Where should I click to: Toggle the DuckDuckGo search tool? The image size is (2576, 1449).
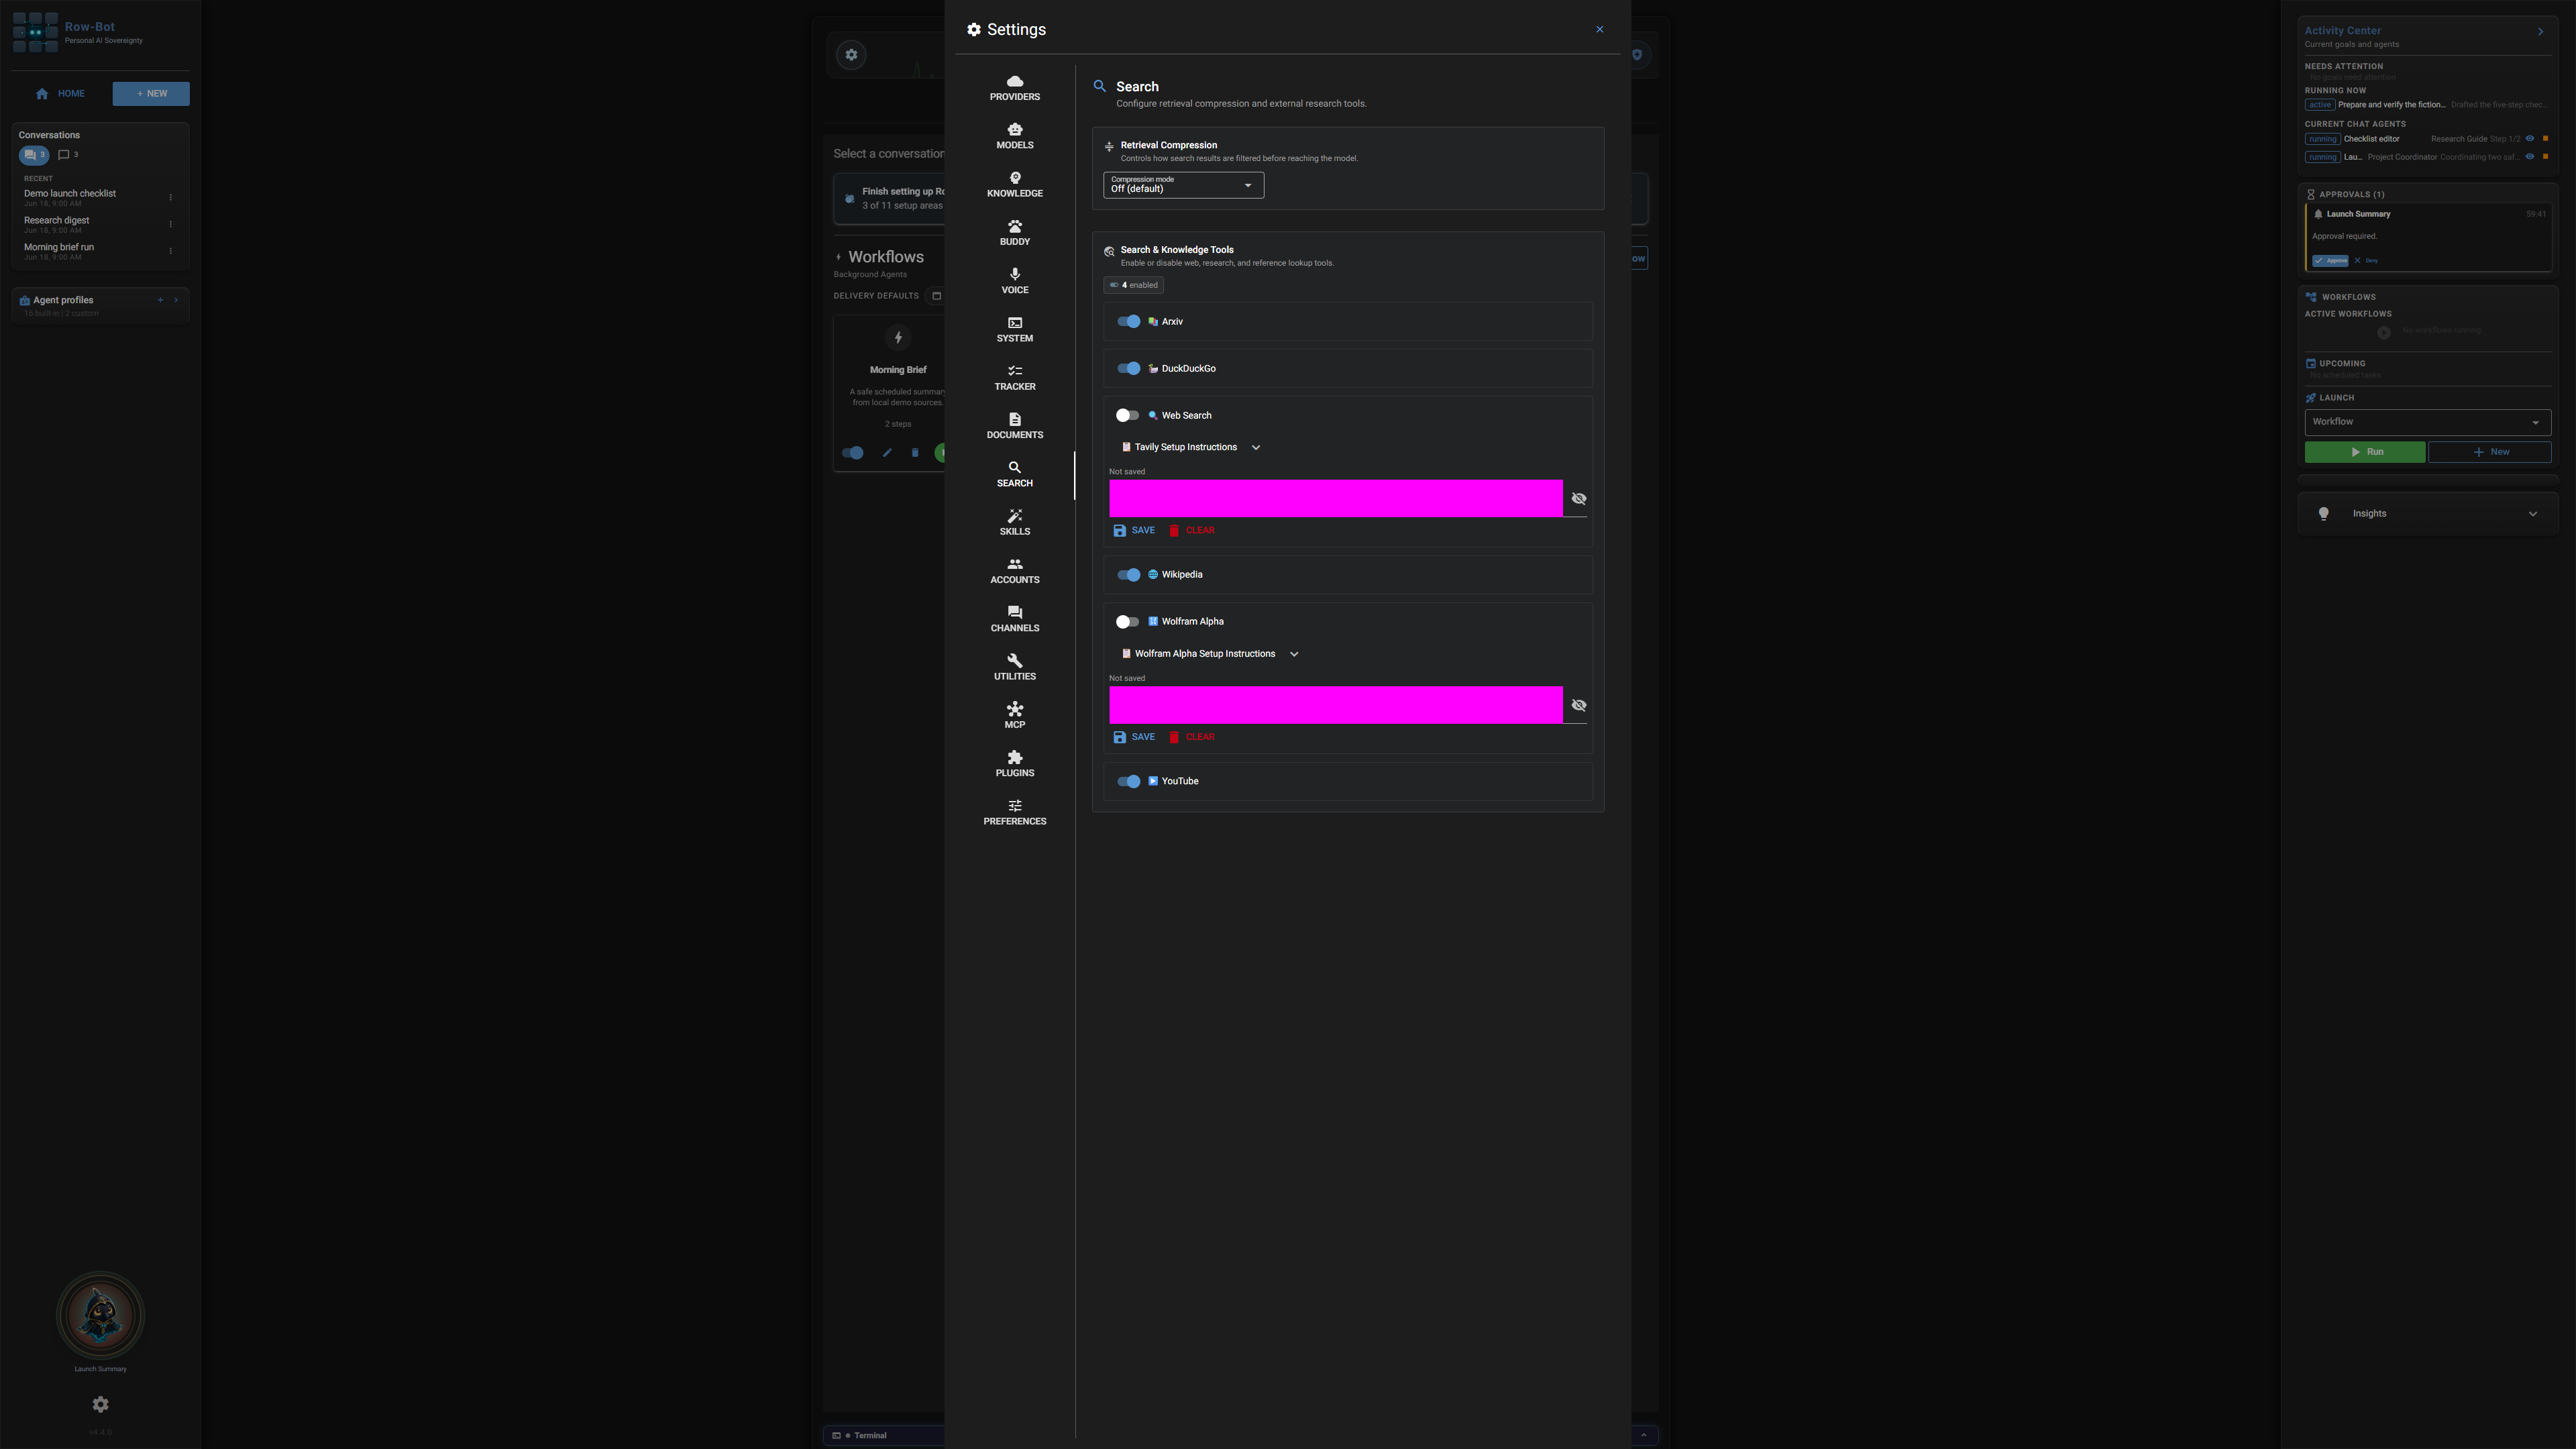point(1128,369)
